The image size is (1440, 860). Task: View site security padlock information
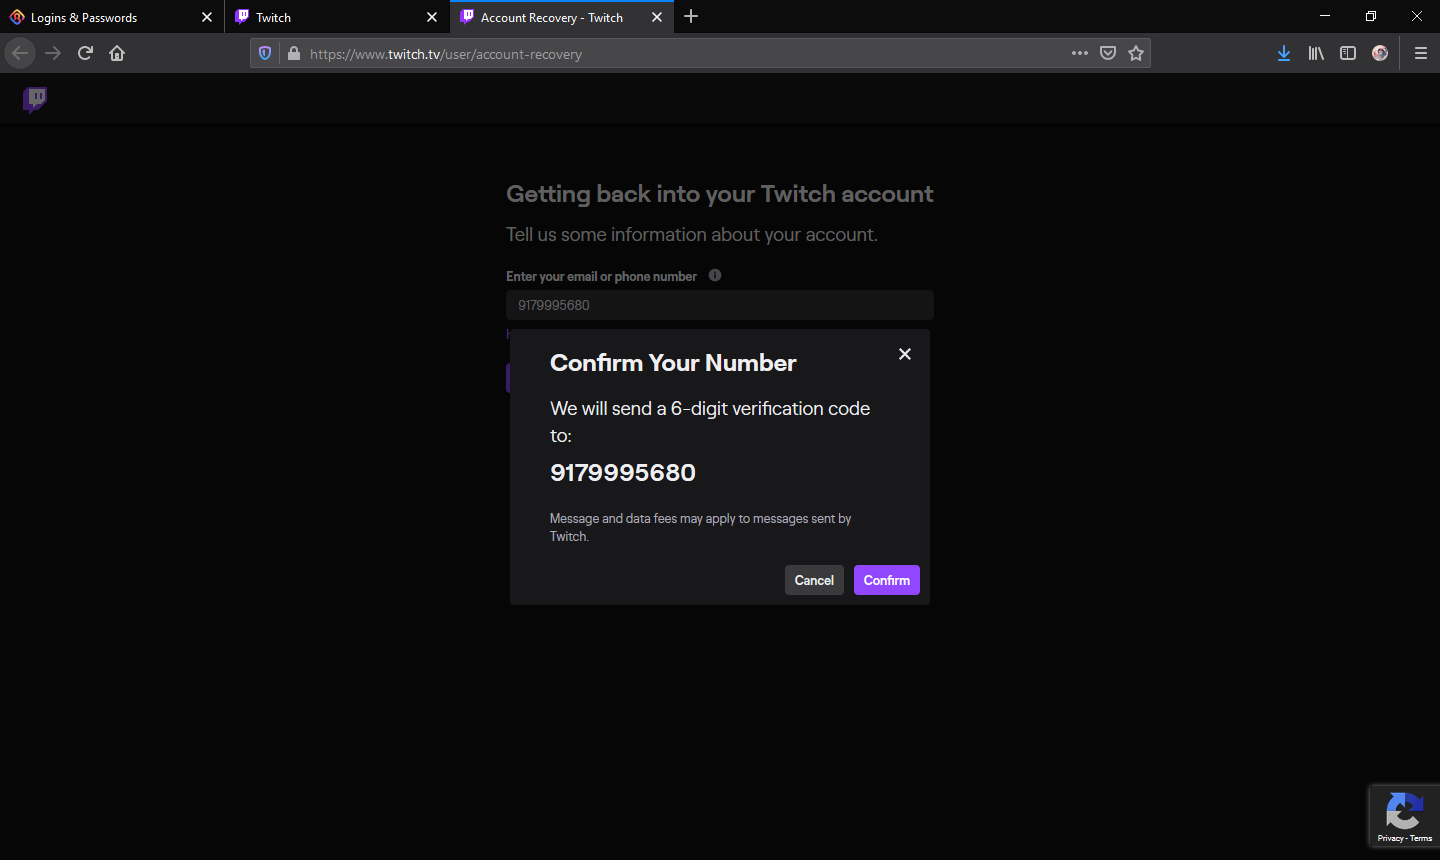click(x=294, y=53)
